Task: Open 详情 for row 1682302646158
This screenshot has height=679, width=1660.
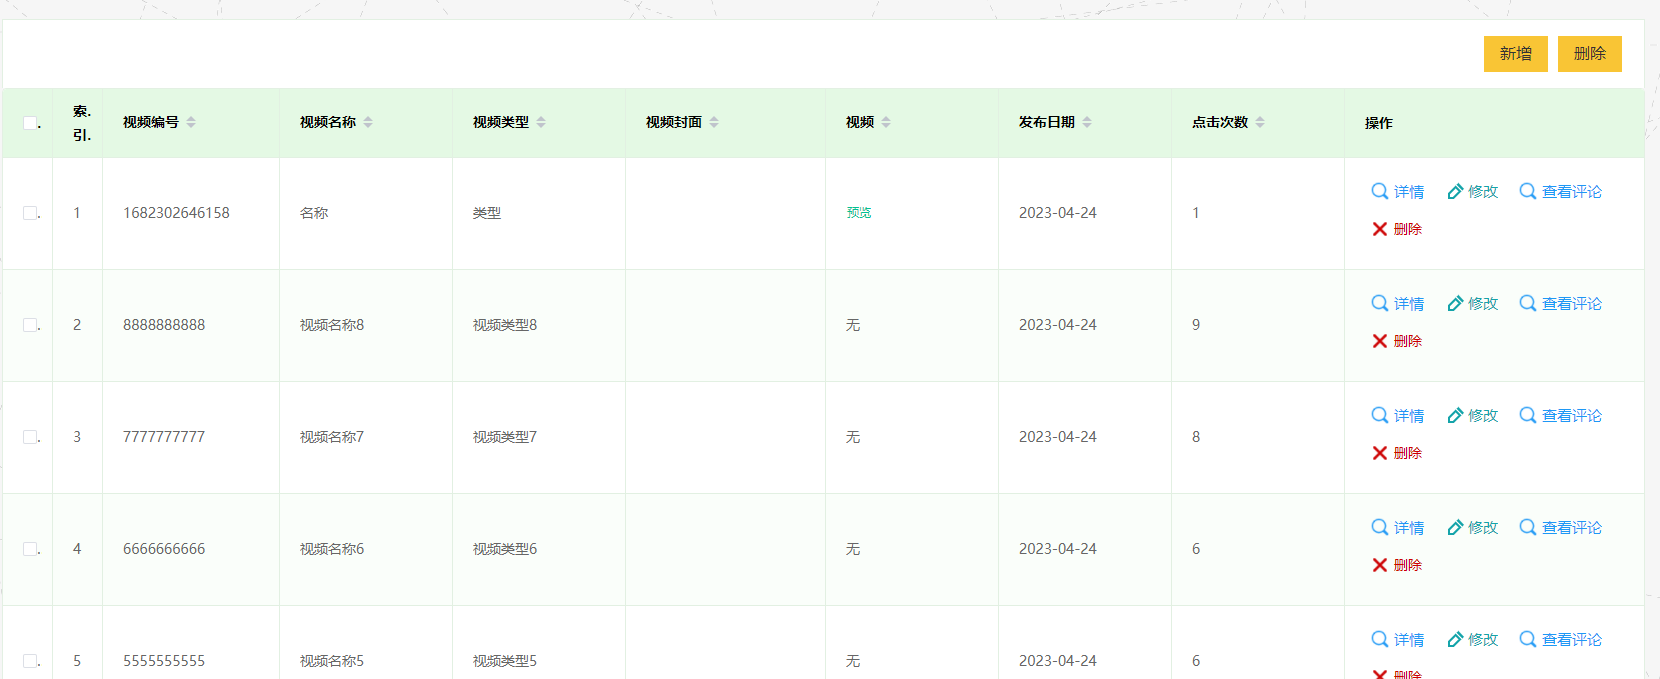Action: [1398, 191]
